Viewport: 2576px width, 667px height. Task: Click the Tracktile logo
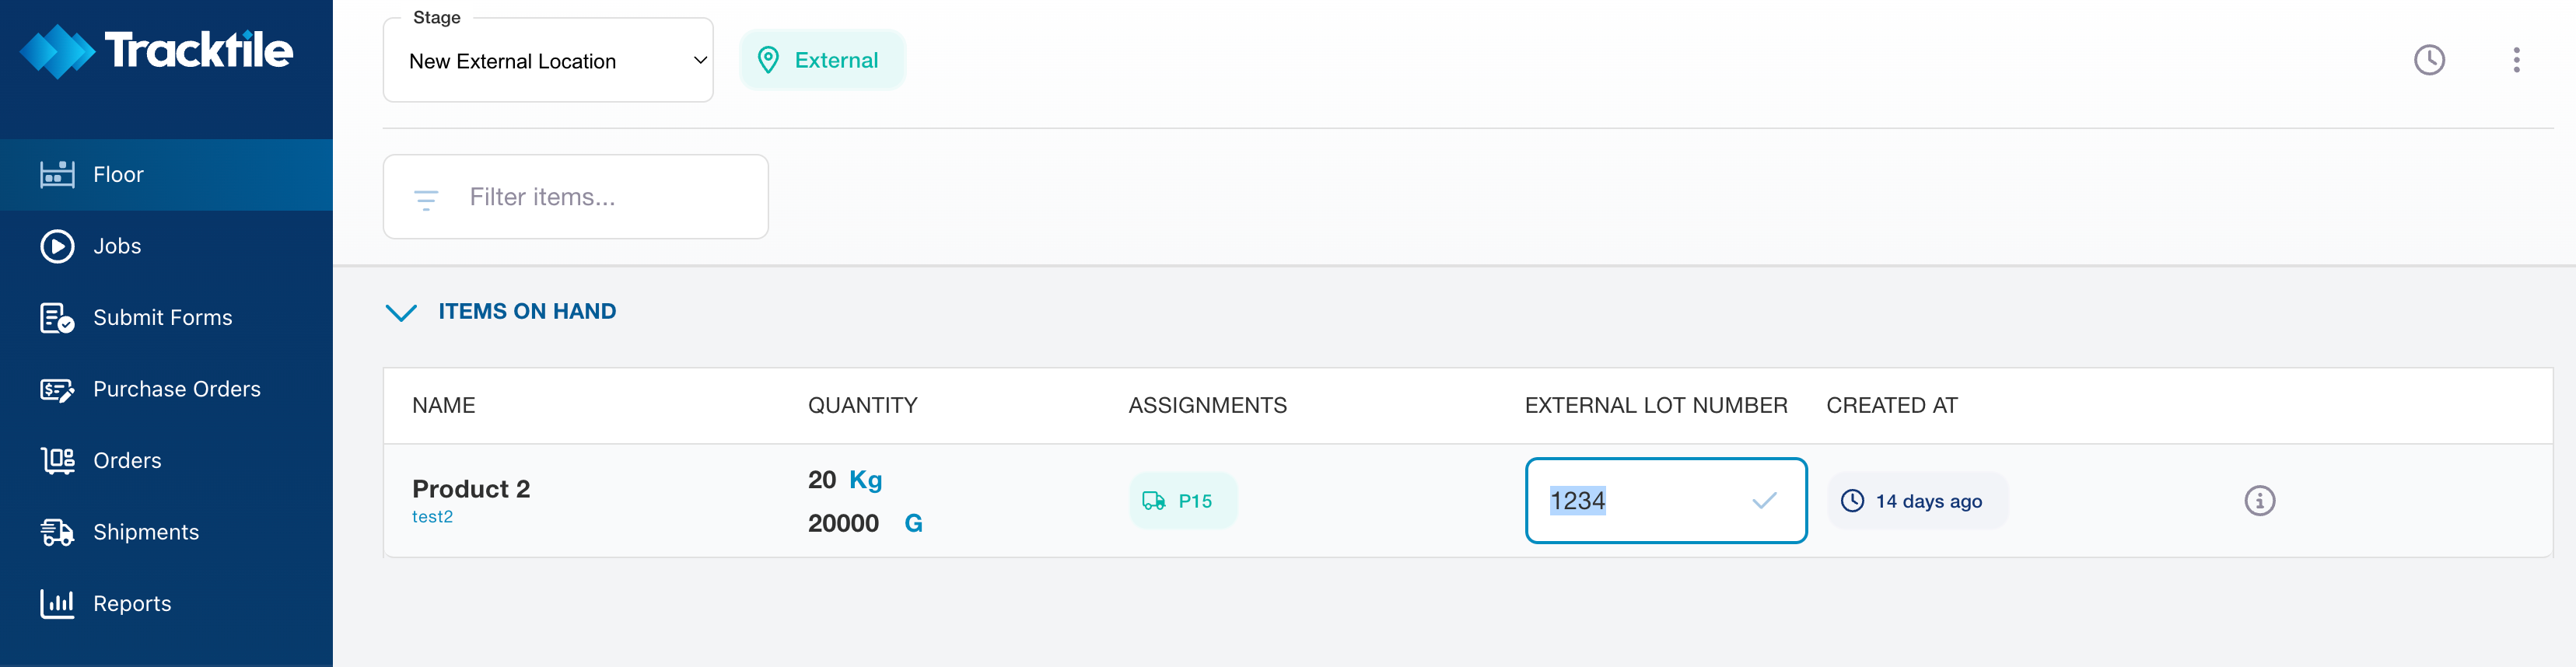tap(157, 51)
